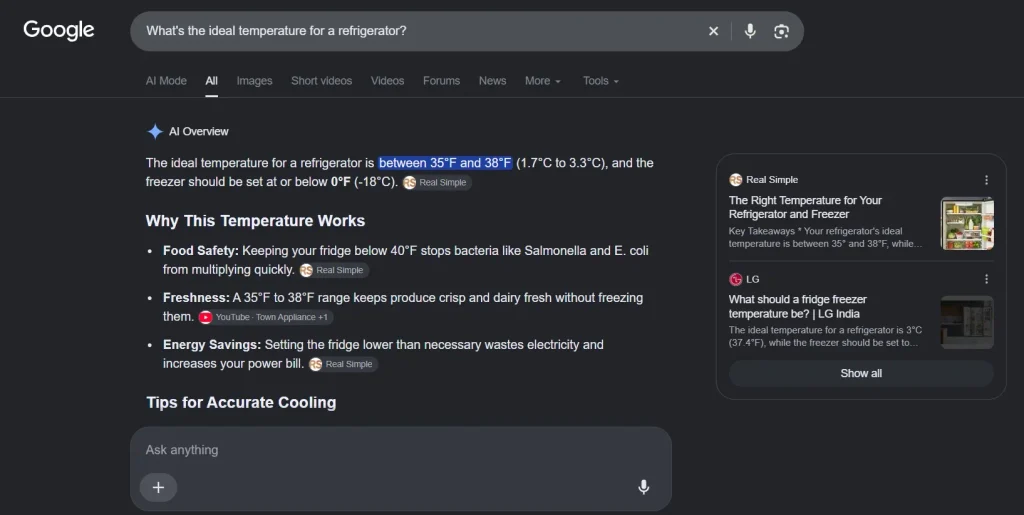This screenshot has height=515, width=1024.
Task: Click the 'Freshness:' bold label
Action: 197,298
